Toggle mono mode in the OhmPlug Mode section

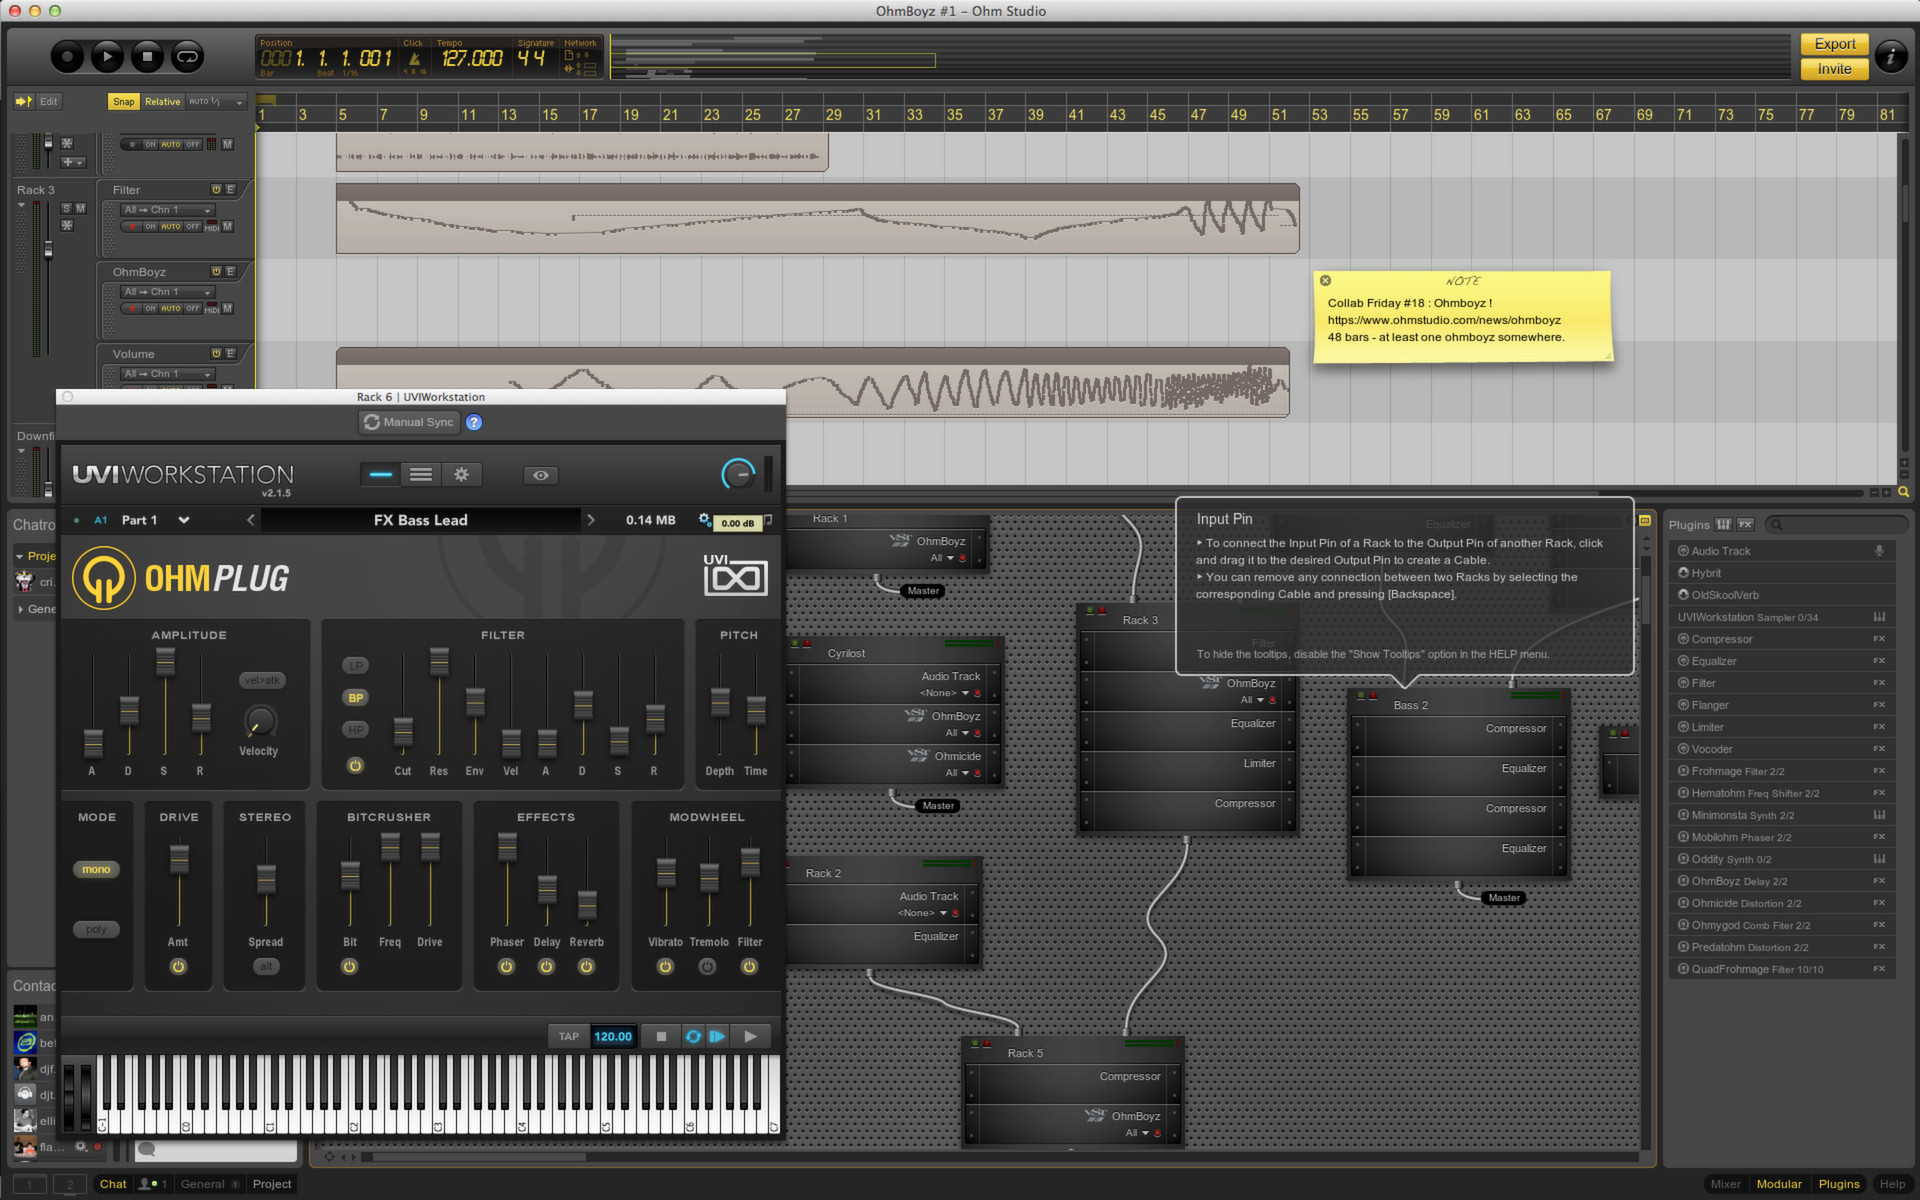96,869
